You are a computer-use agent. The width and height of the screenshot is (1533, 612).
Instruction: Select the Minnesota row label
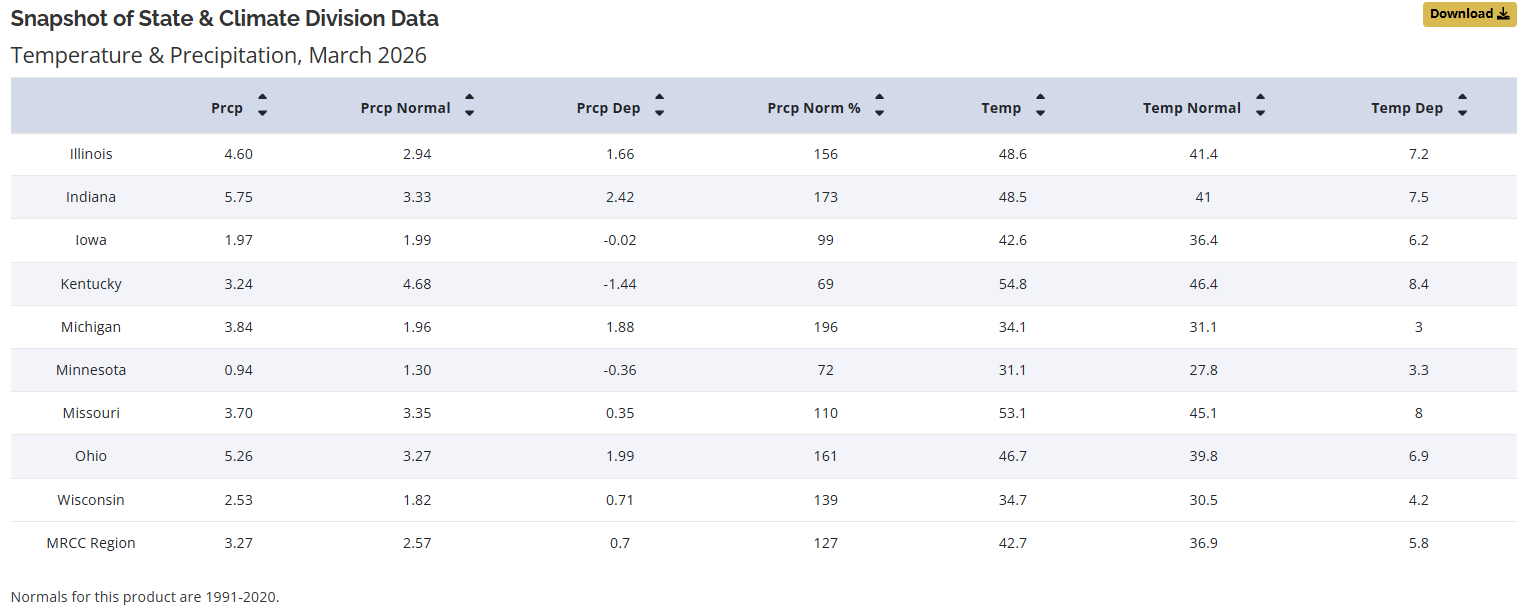tap(91, 370)
